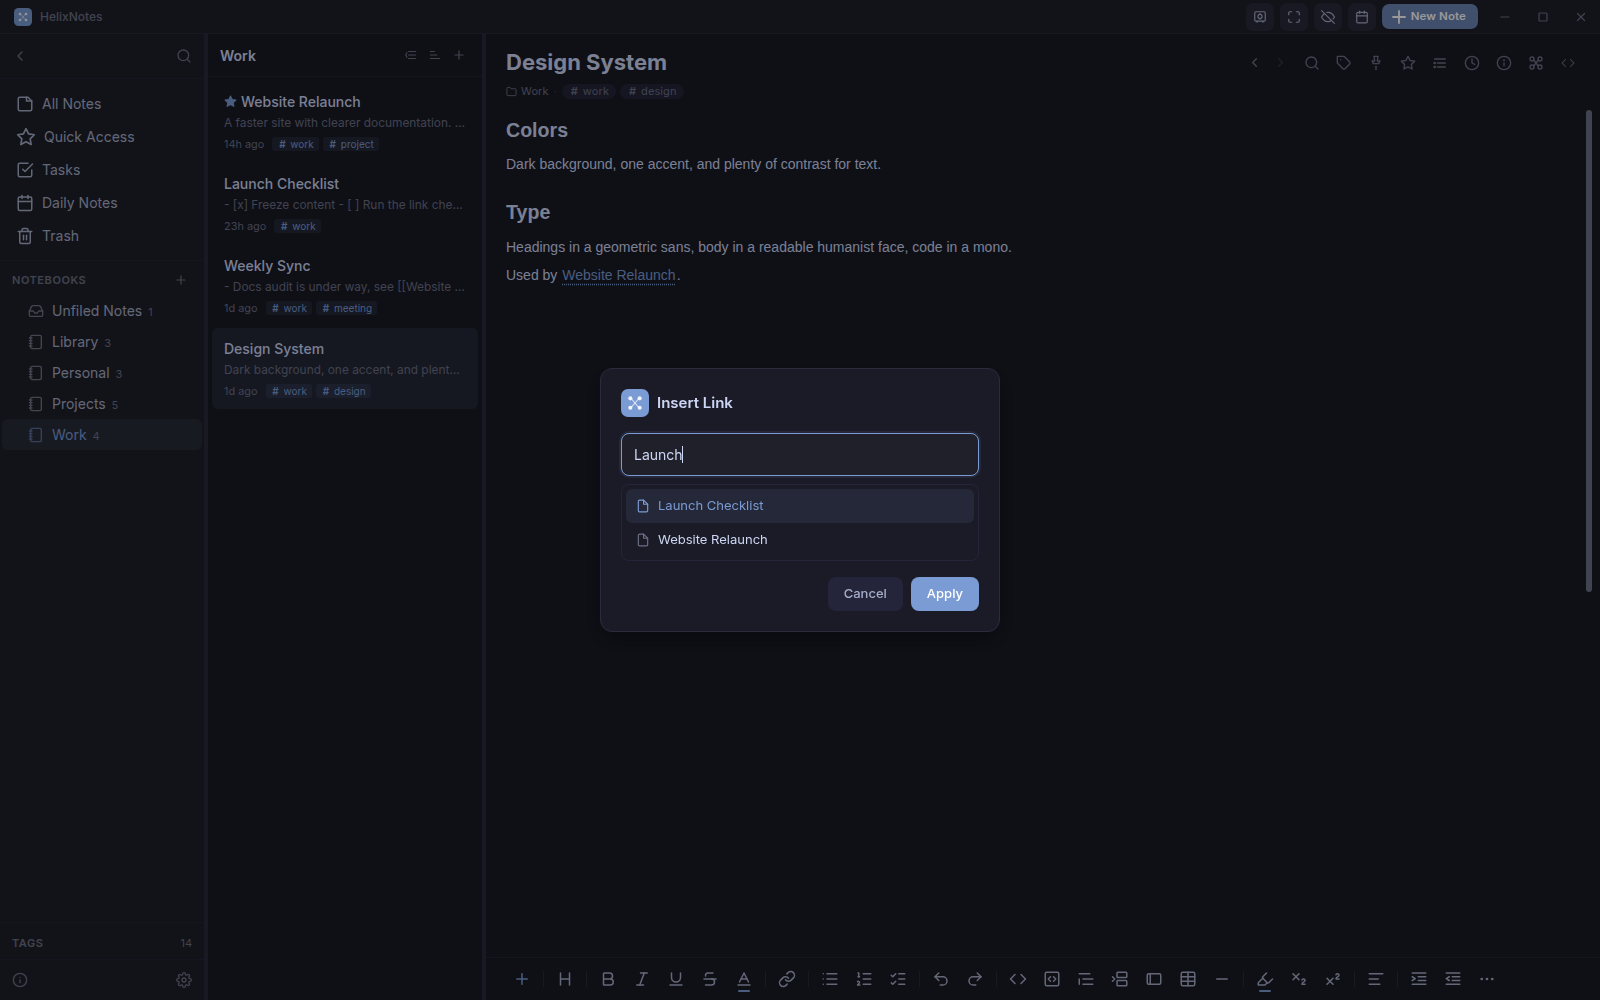Open settings gear in sidebar footer
The height and width of the screenshot is (1000, 1600).
(184, 980)
